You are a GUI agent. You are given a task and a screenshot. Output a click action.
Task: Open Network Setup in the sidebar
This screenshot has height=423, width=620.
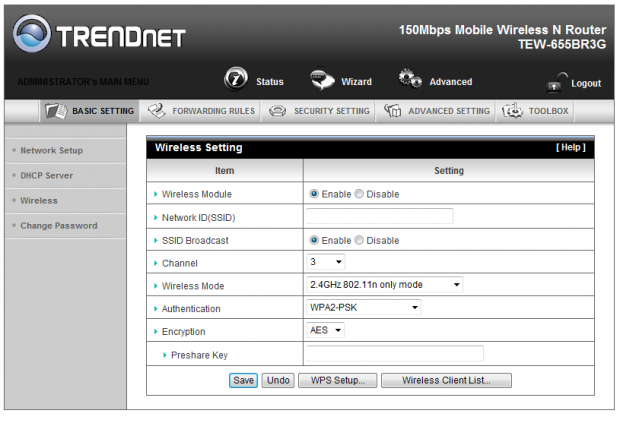tap(51, 150)
